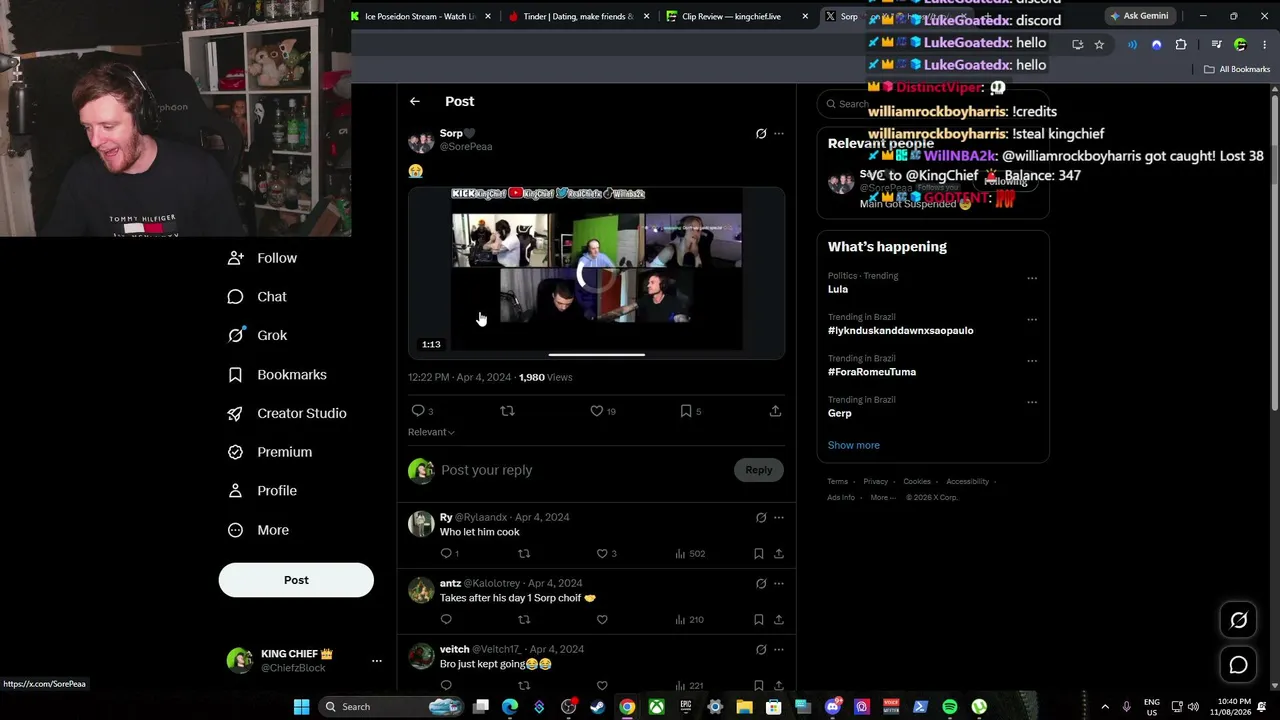Image resolution: width=1280 pixels, height=720 pixels.
Task: Open KING CHIEF account menu dots
Action: (377, 661)
